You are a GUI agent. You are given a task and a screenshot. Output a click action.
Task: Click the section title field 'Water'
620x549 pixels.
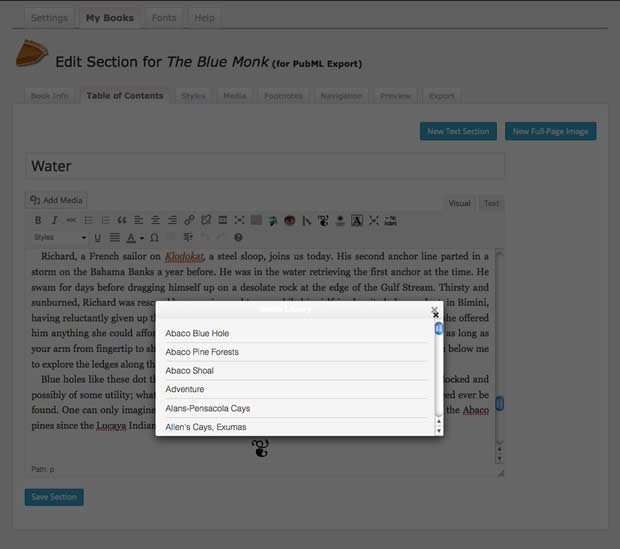(264, 166)
